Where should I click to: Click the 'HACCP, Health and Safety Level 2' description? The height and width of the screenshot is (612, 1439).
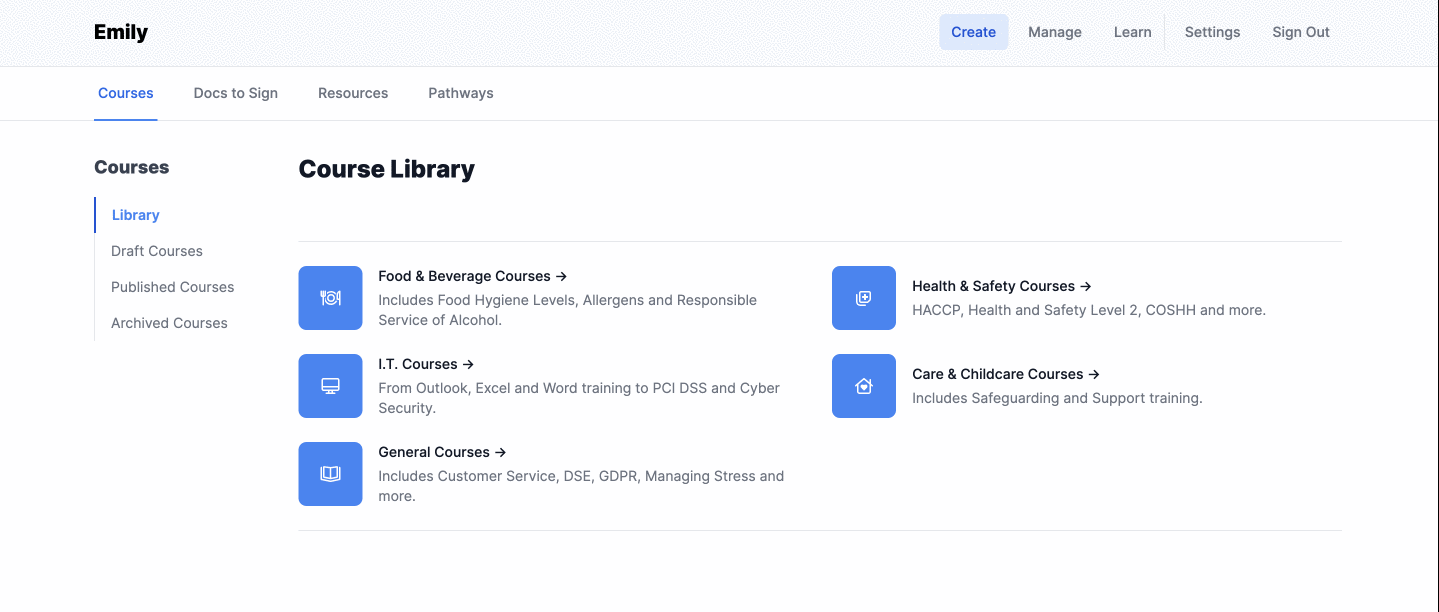coord(1089,310)
